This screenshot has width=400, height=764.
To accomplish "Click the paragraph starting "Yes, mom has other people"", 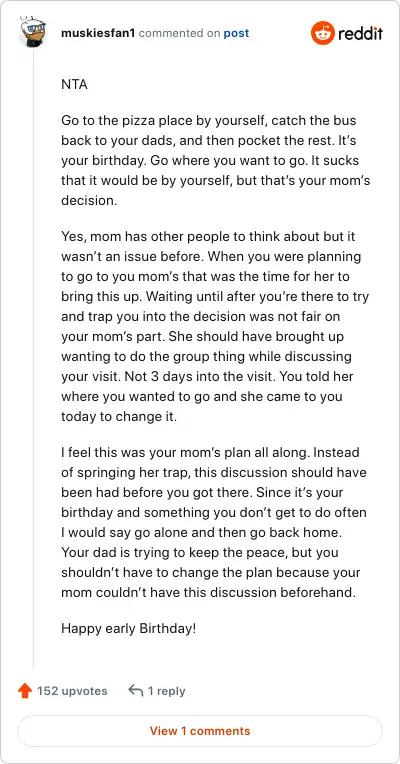I will click(x=215, y=326).
